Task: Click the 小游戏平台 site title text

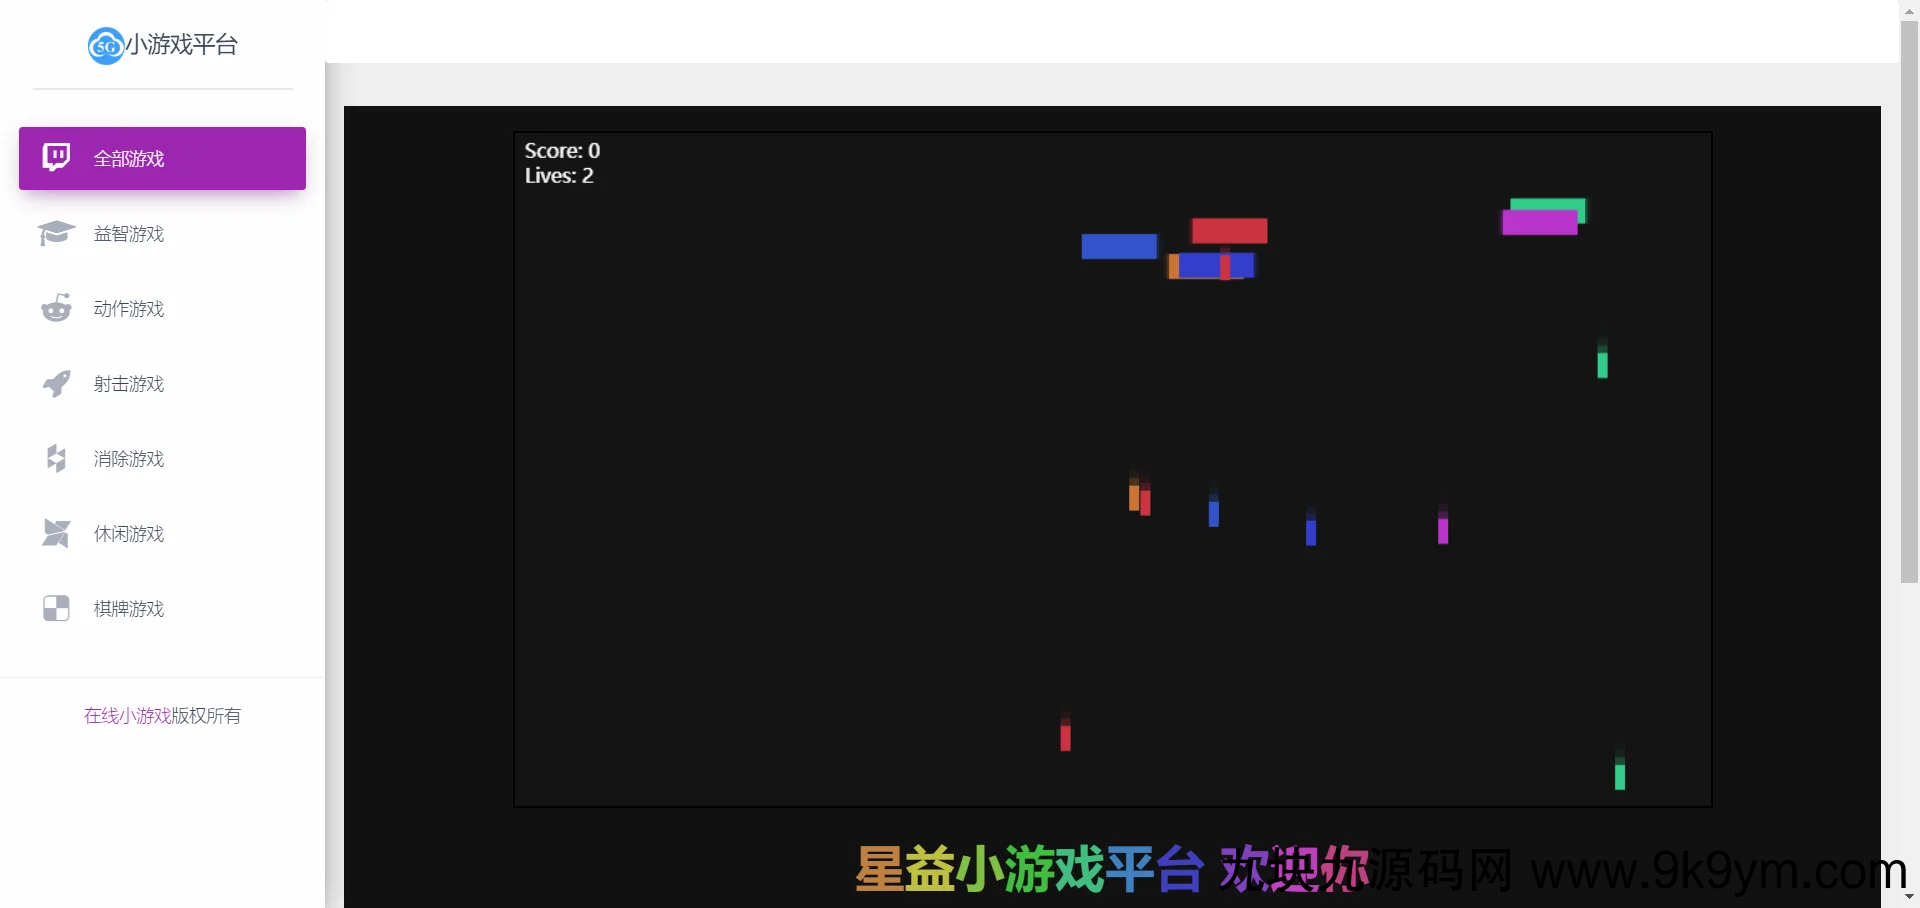Action: click(182, 45)
